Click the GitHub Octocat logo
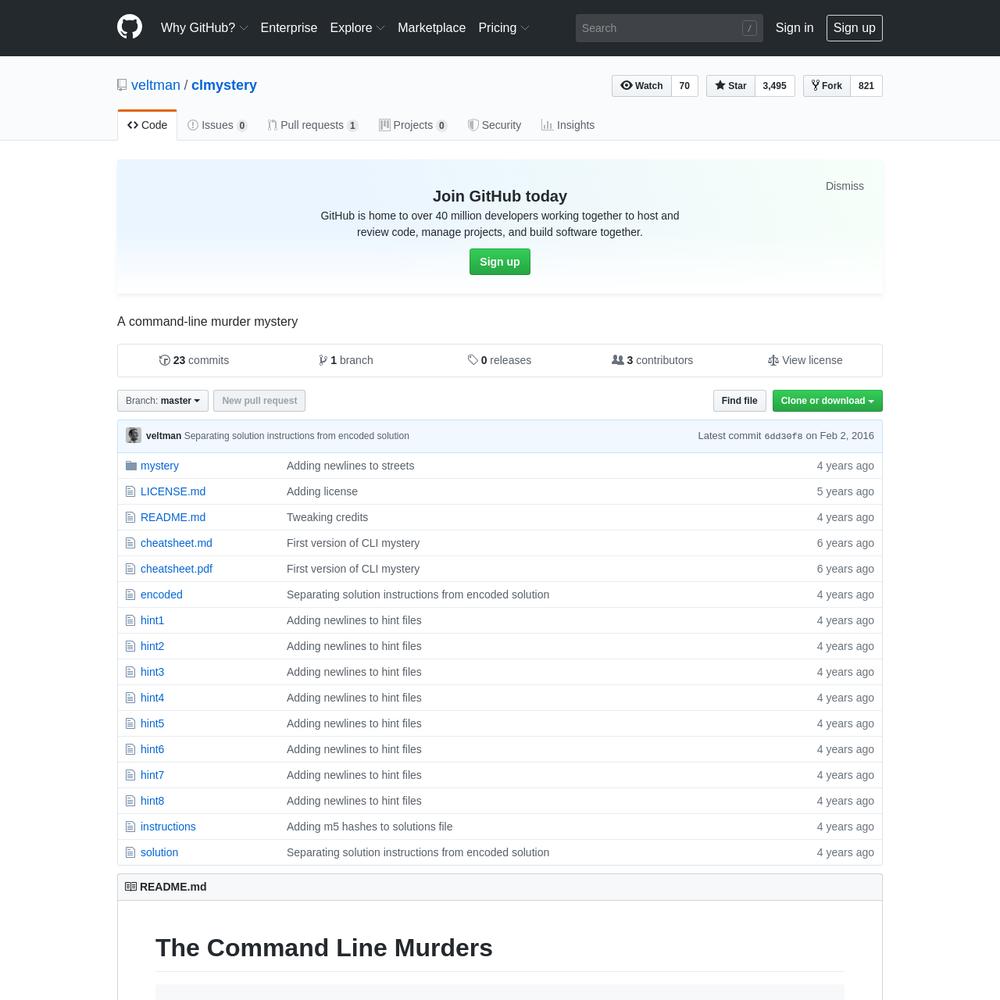This screenshot has width=1000, height=1000. click(129, 27)
